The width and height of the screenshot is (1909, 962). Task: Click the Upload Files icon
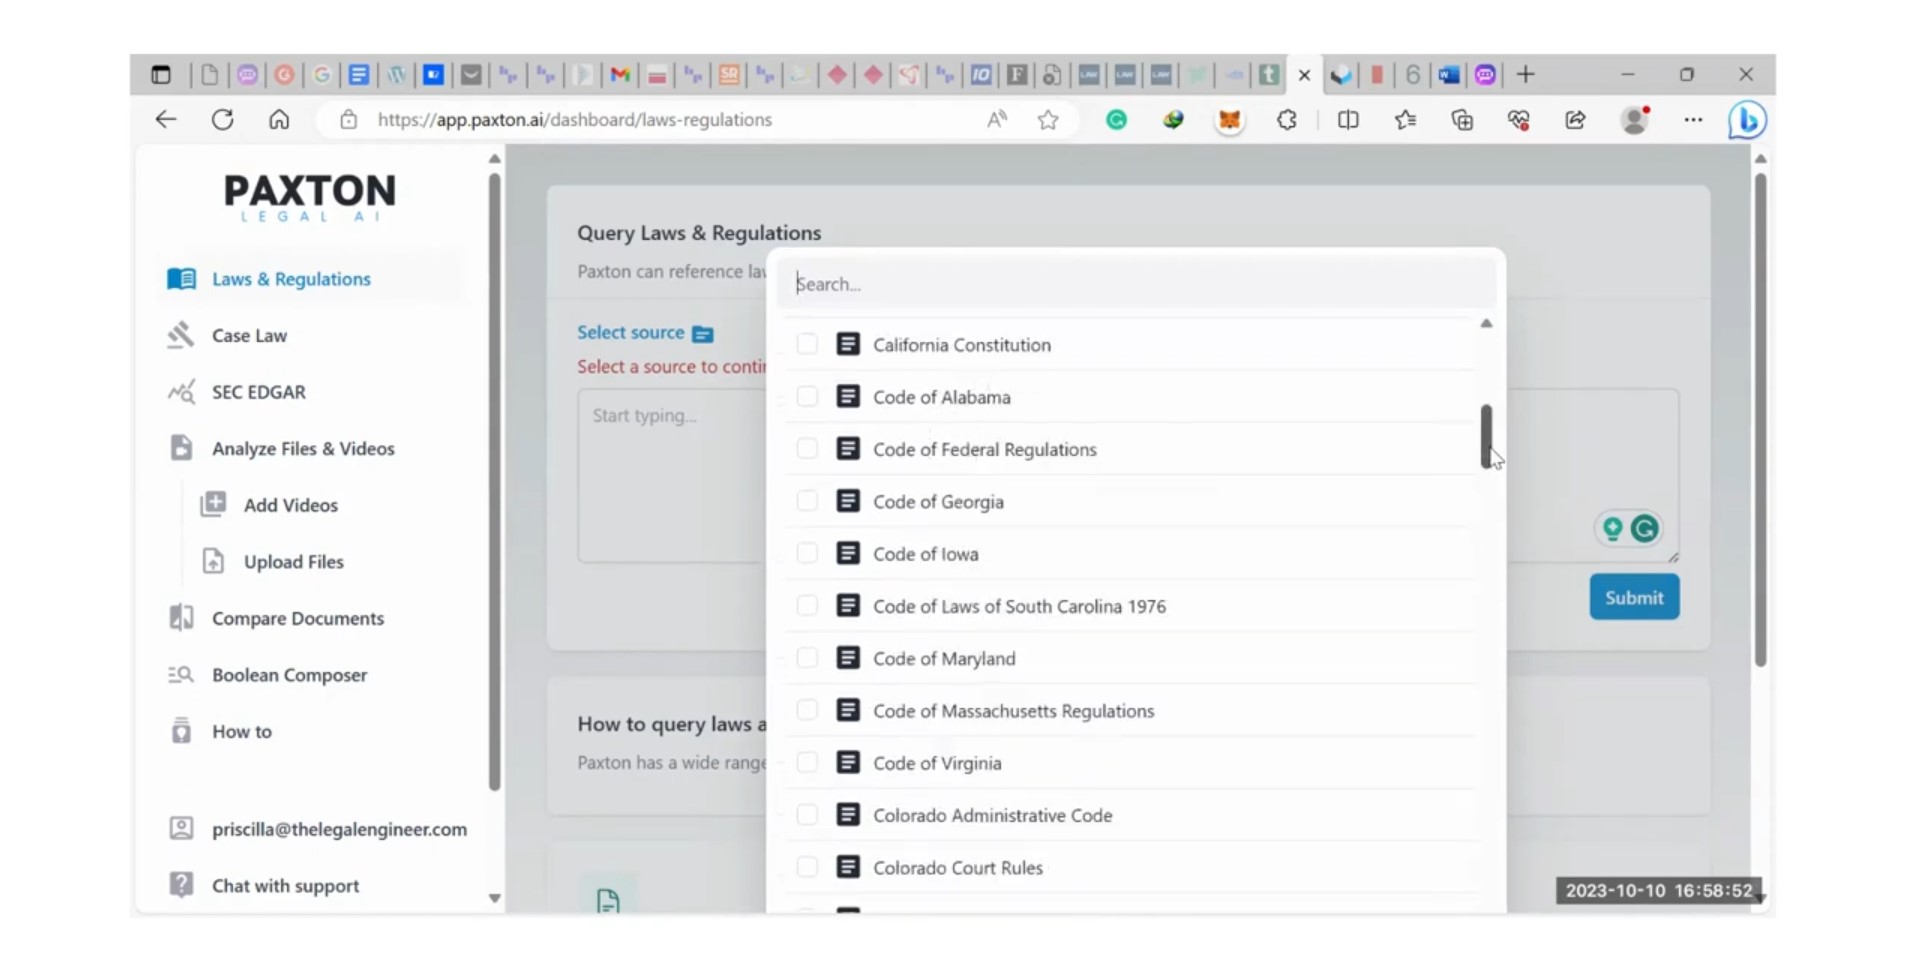click(x=213, y=561)
